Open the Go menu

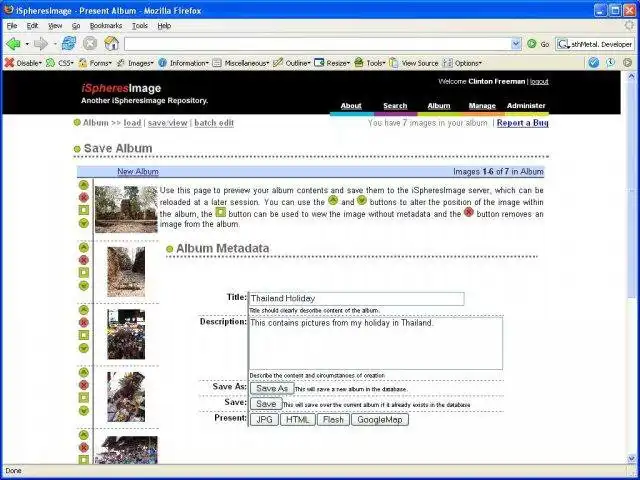click(x=76, y=26)
